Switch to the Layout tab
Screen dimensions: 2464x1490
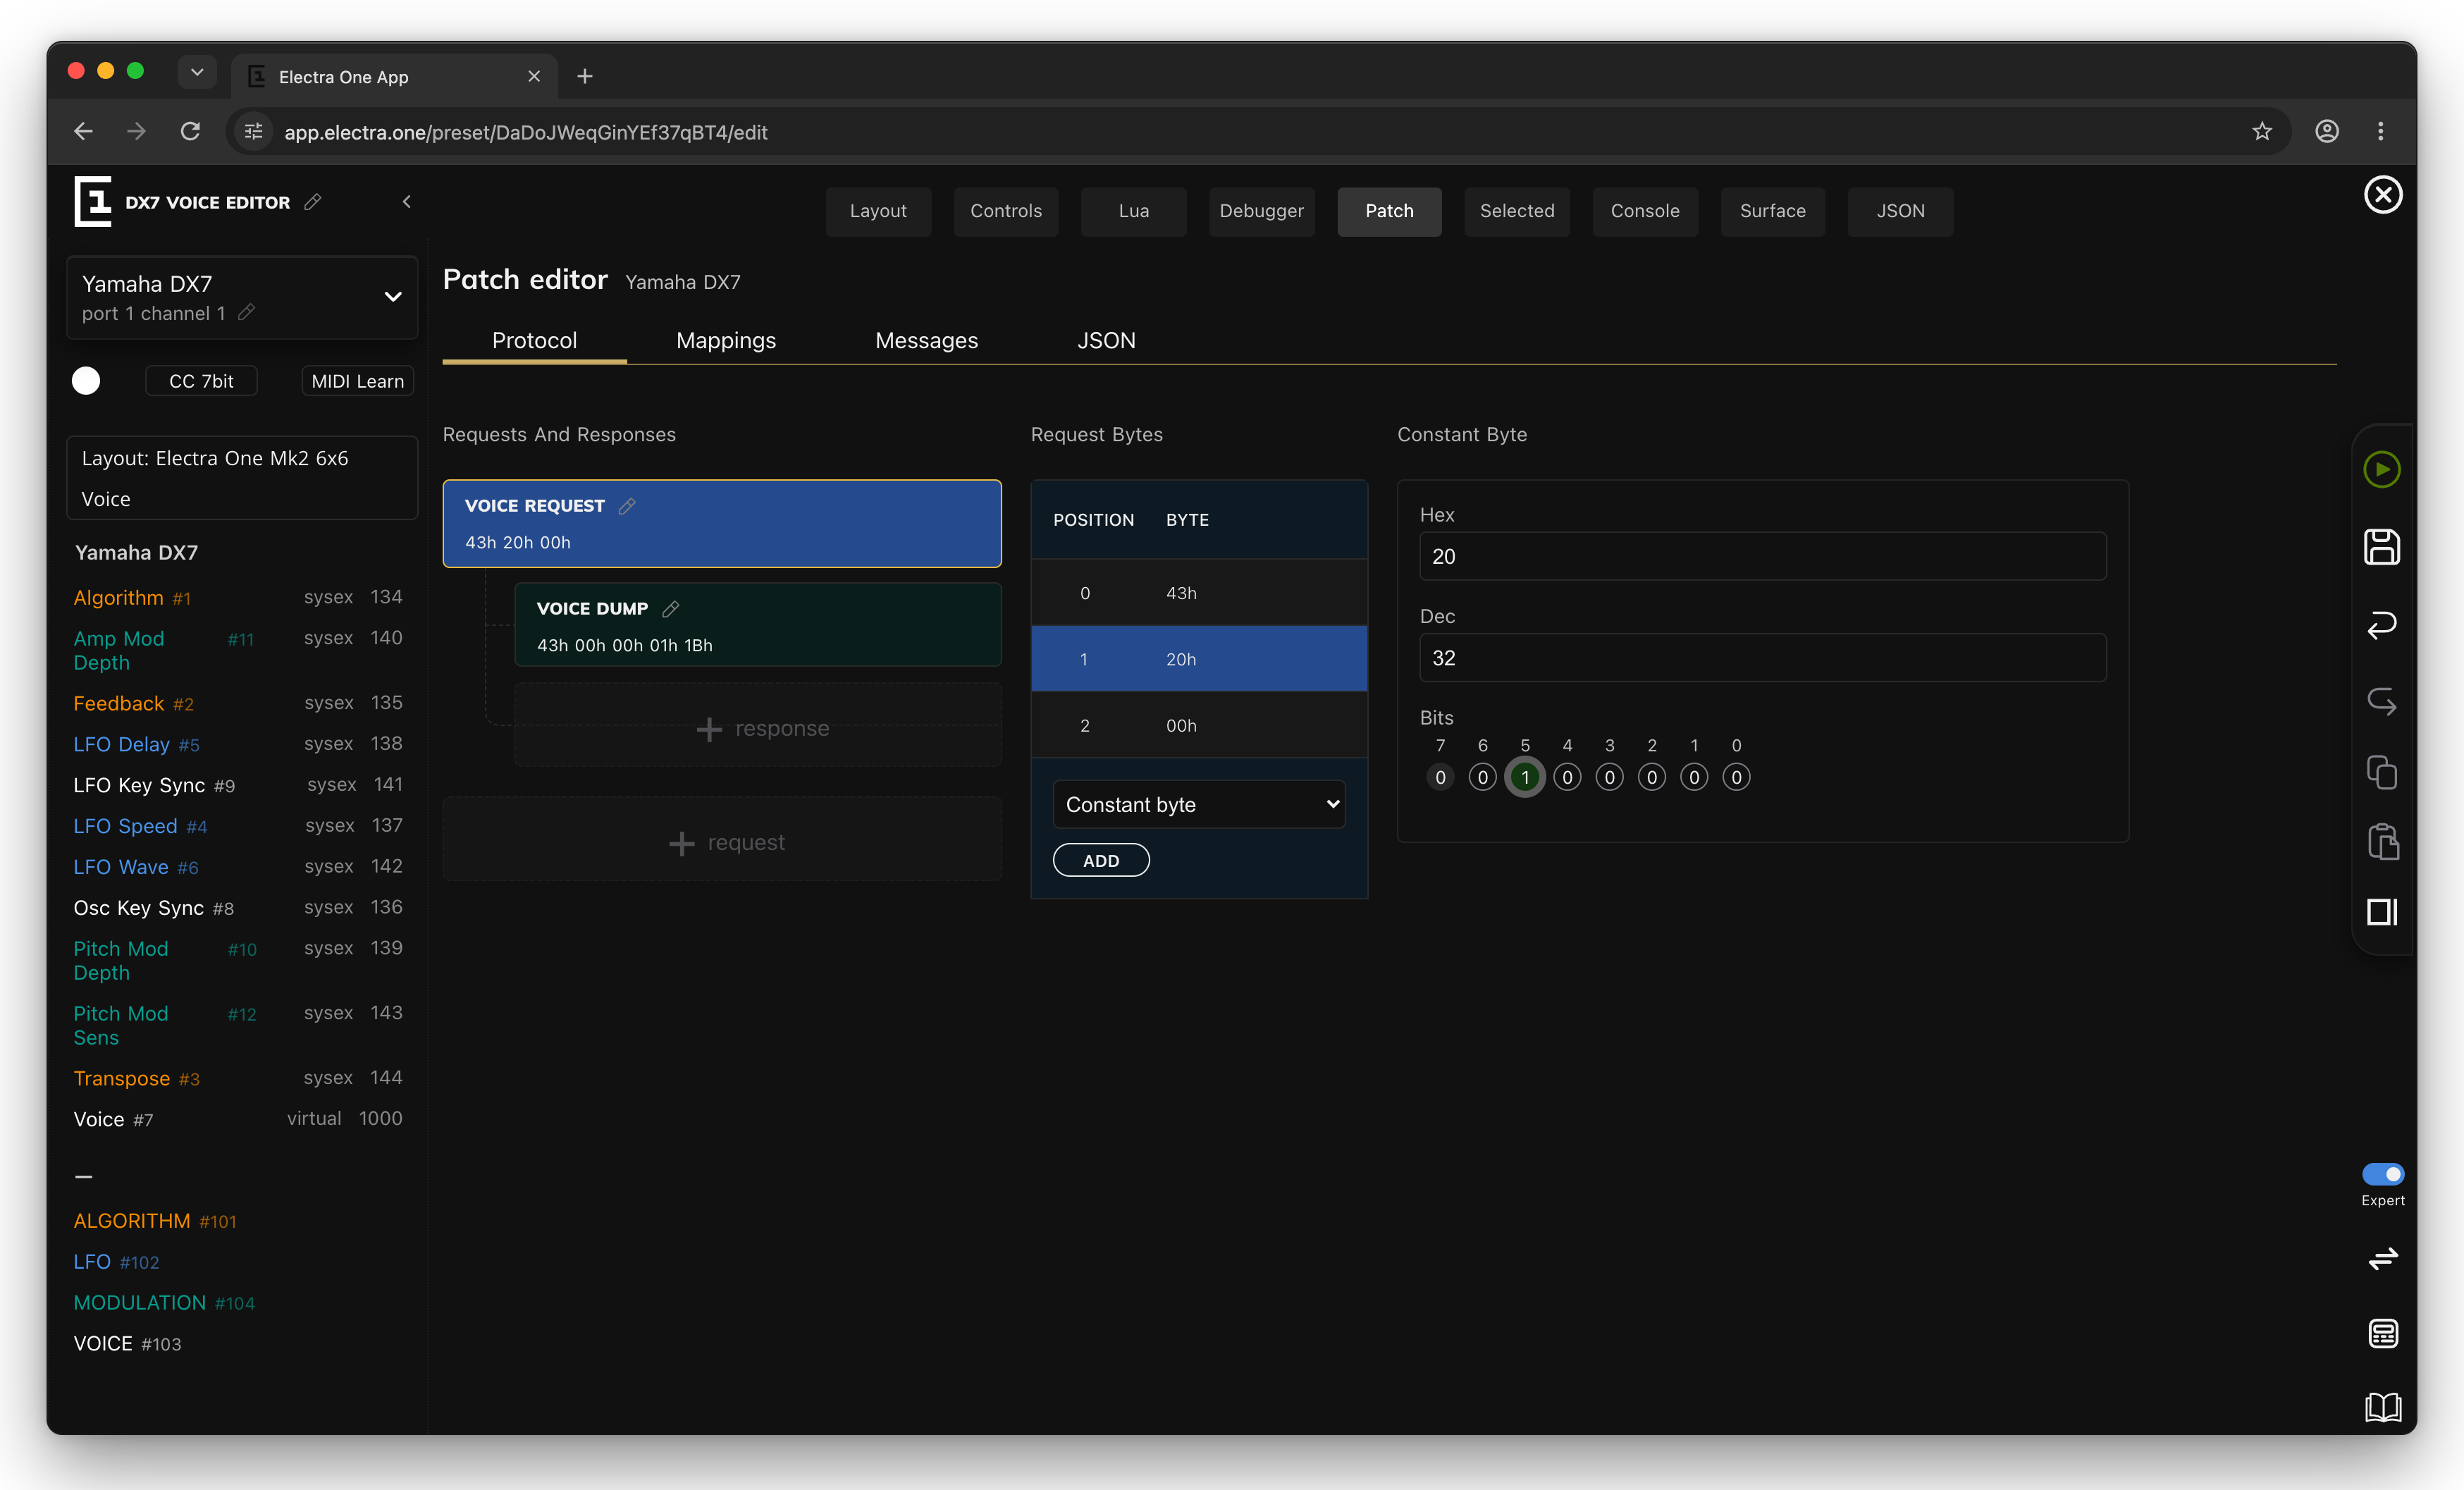click(878, 211)
